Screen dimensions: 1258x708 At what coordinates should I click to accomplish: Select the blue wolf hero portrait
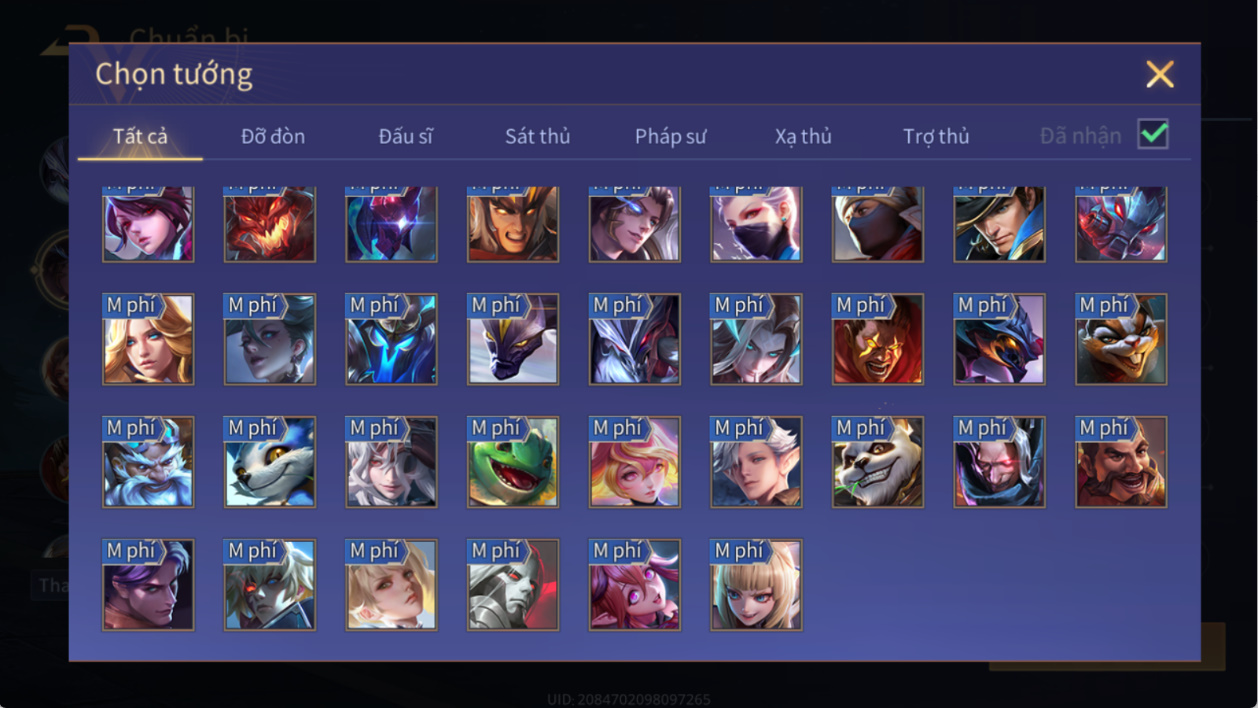(x=270, y=462)
